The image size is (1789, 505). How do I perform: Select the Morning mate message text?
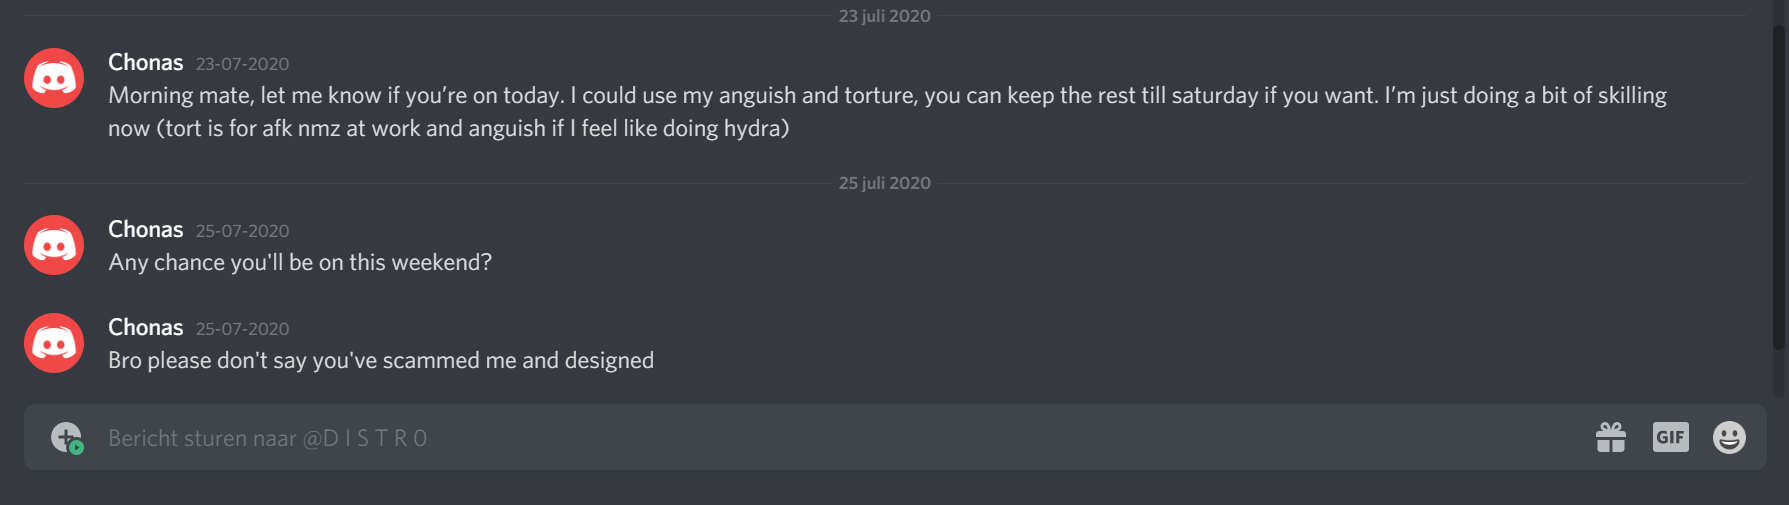[887, 112]
